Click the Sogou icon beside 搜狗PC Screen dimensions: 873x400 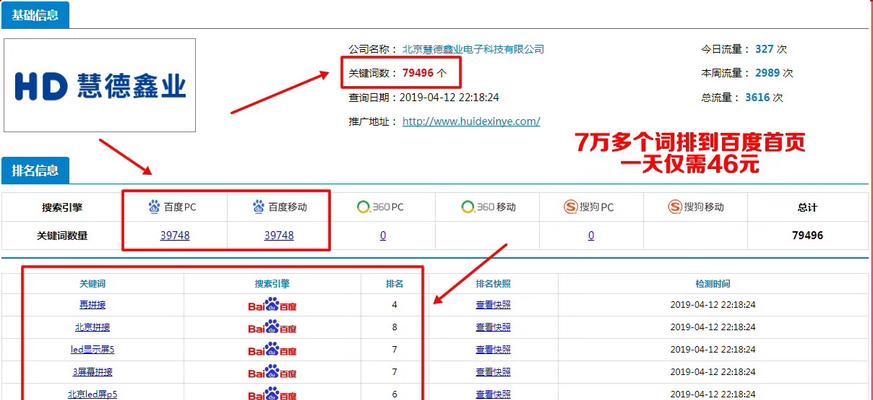(571, 207)
